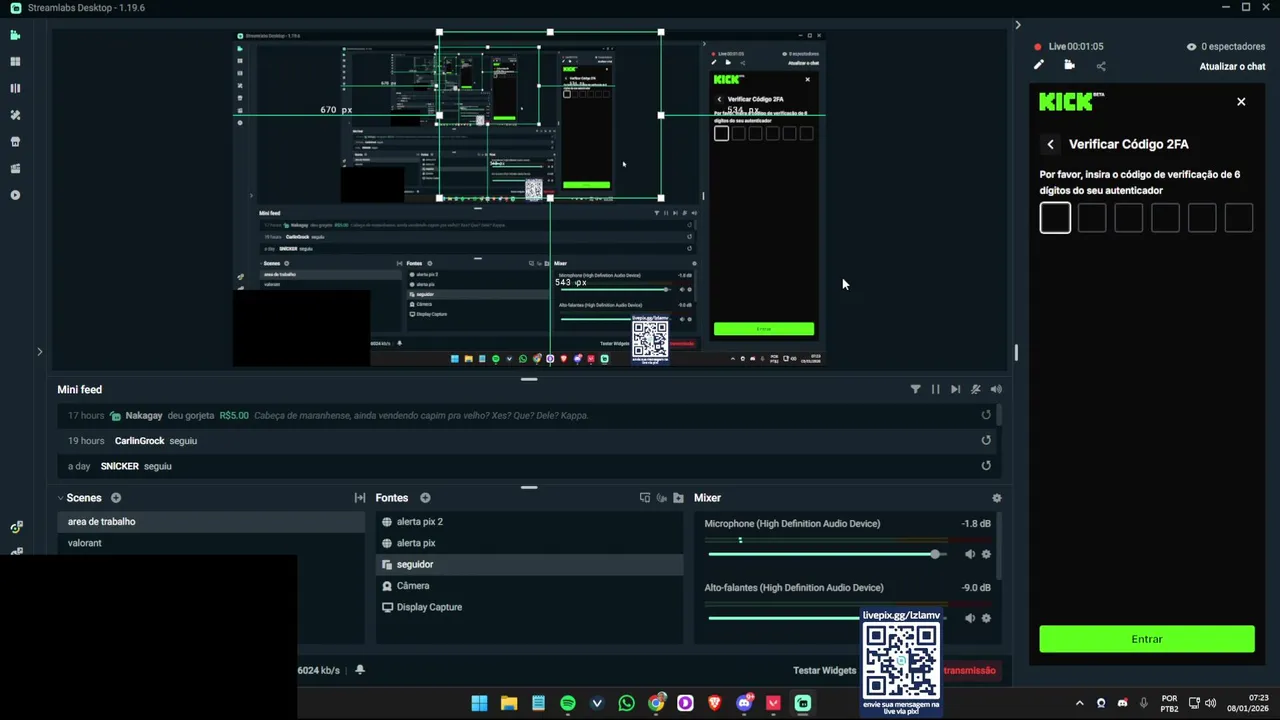Click the share stream icon in chat panel

point(1101,66)
